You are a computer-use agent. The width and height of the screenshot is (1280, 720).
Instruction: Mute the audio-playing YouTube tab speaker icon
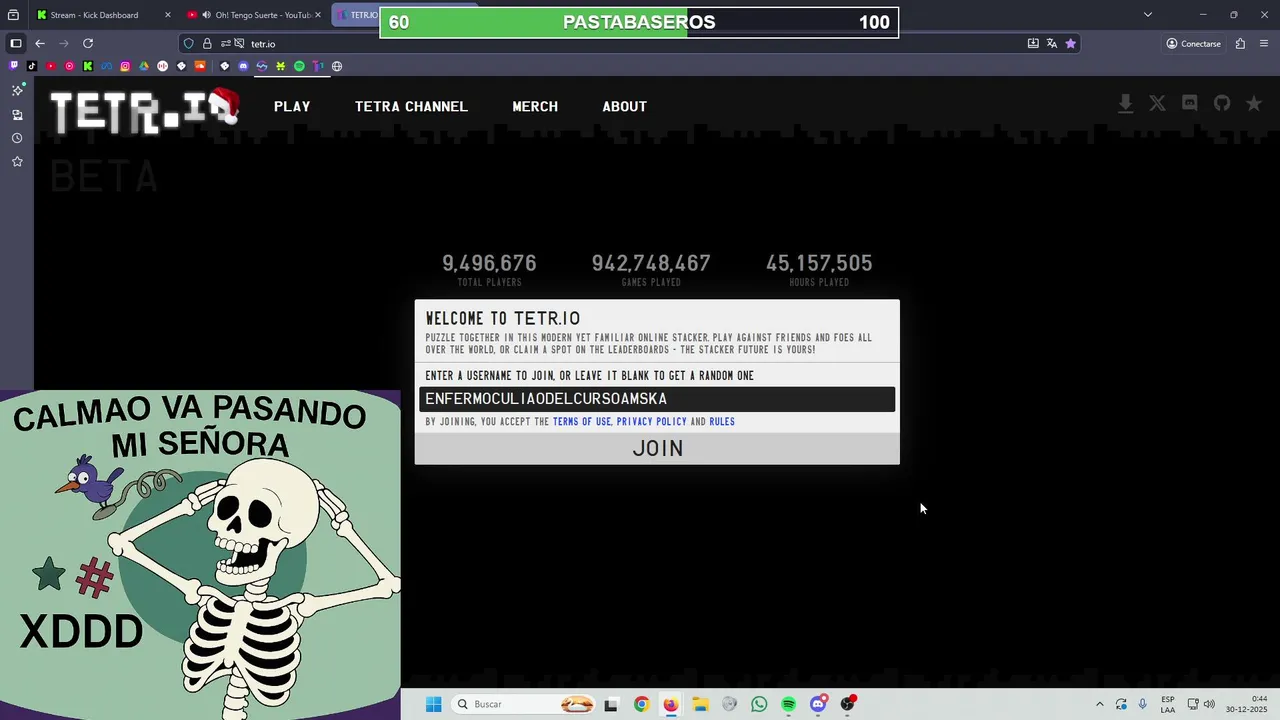click(206, 15)
